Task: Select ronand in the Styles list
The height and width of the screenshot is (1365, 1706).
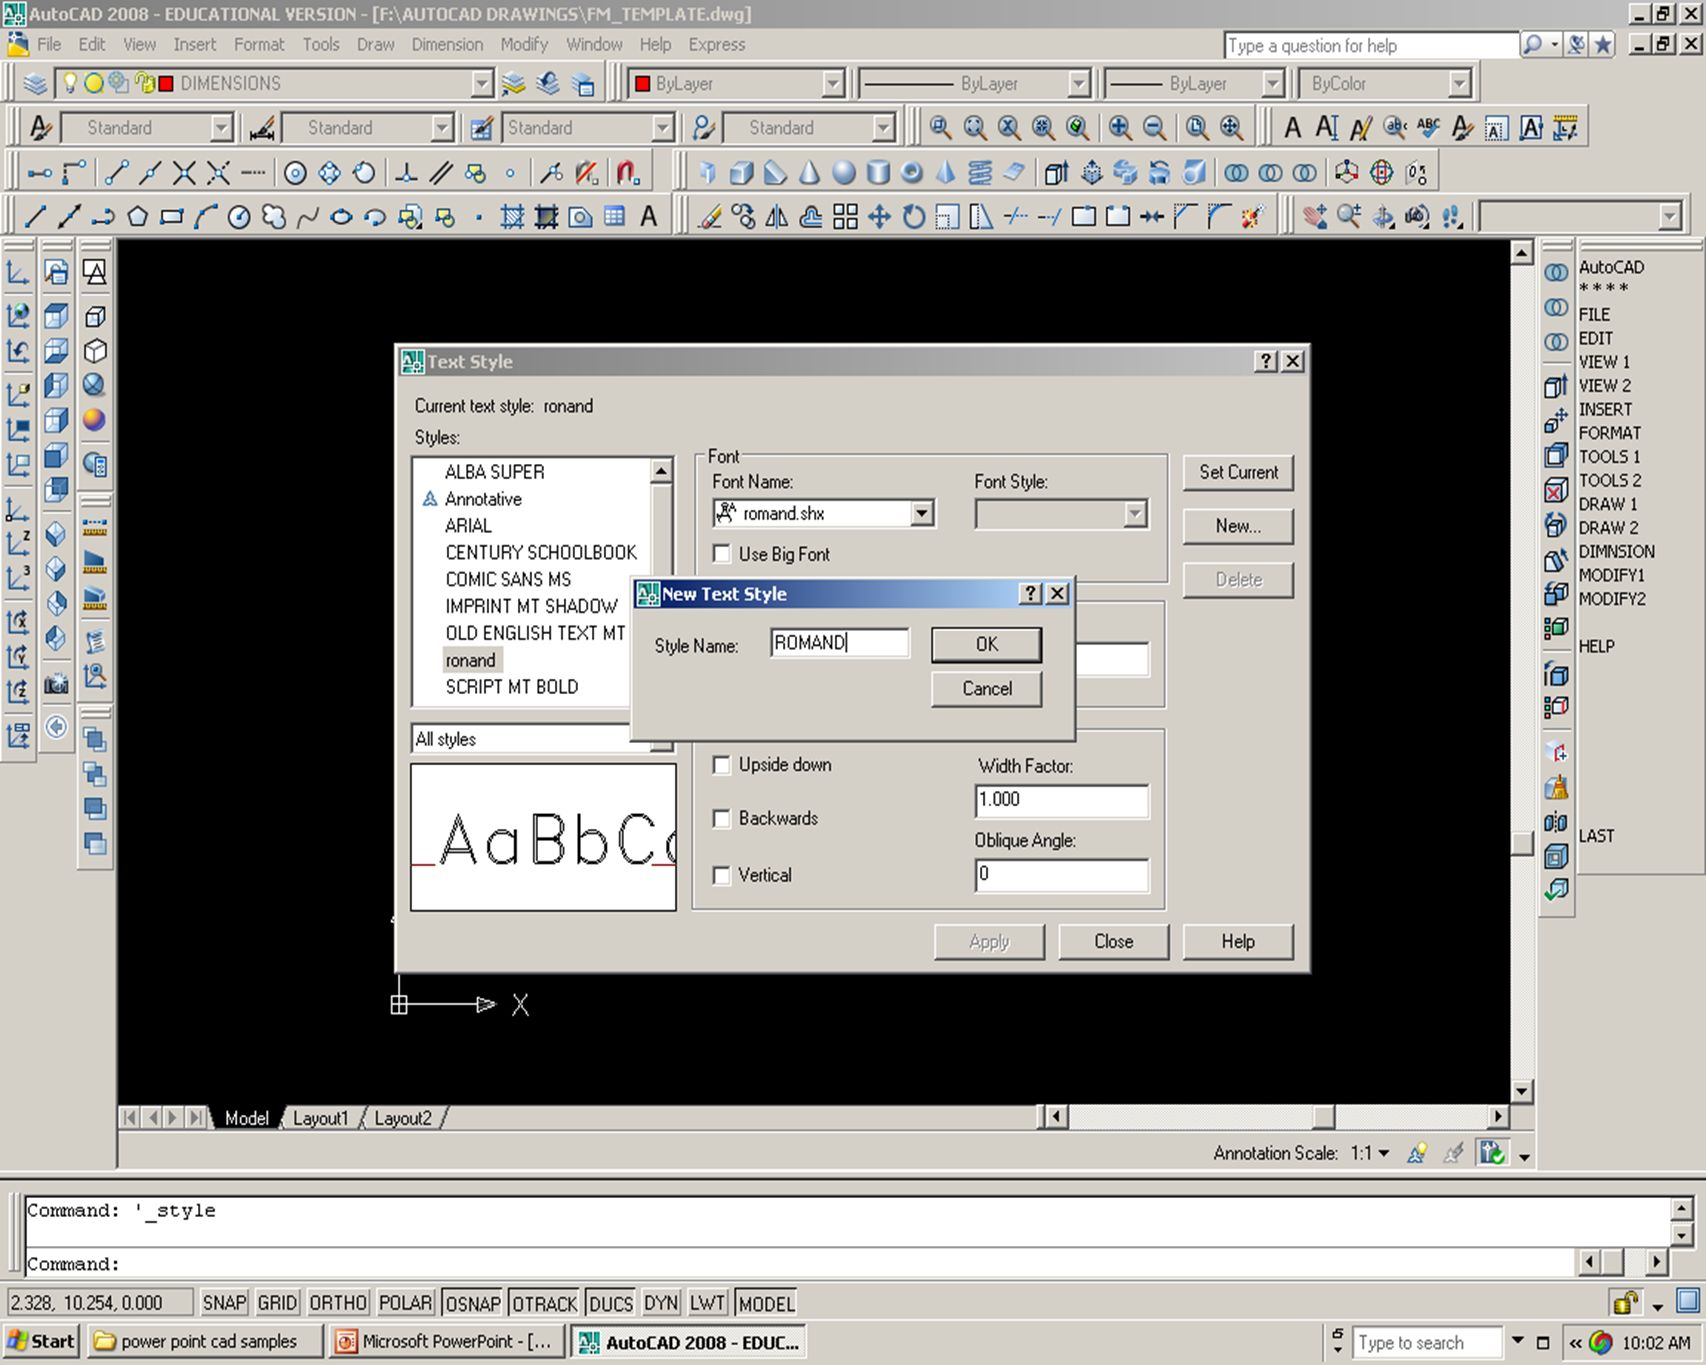Action: pos(470,661)
